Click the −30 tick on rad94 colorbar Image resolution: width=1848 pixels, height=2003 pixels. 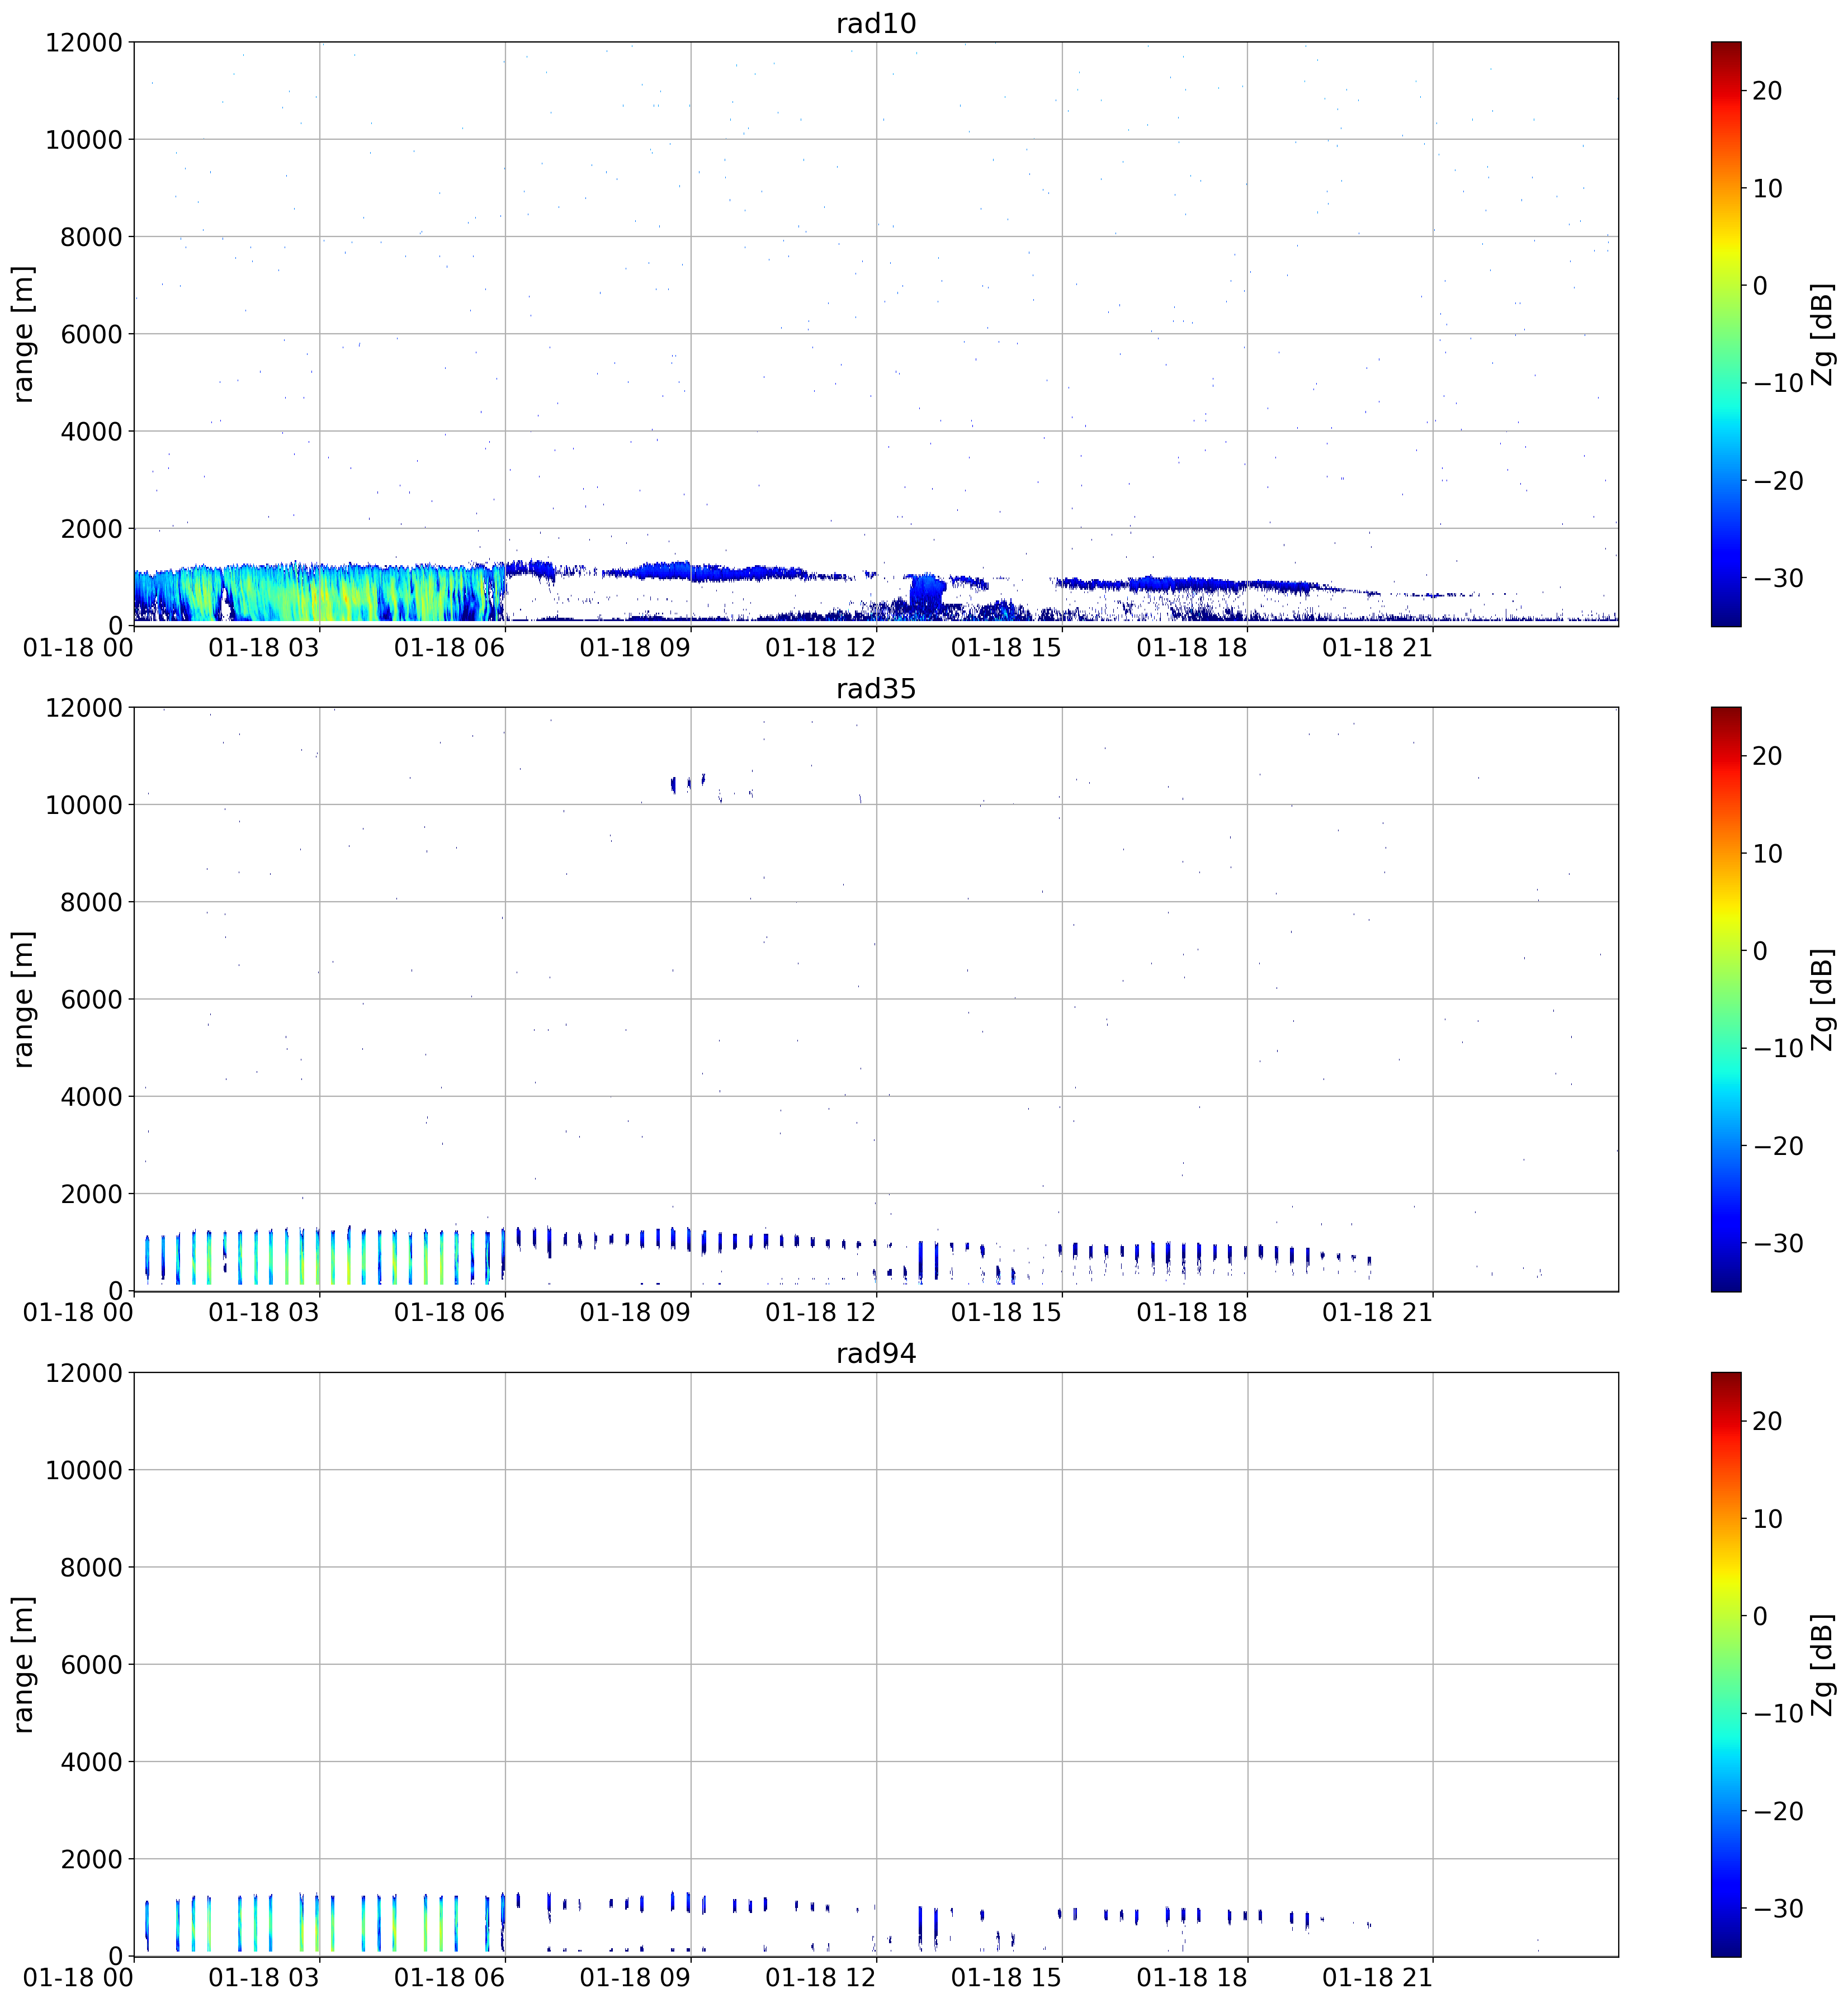click(x=1778, y=1908)
